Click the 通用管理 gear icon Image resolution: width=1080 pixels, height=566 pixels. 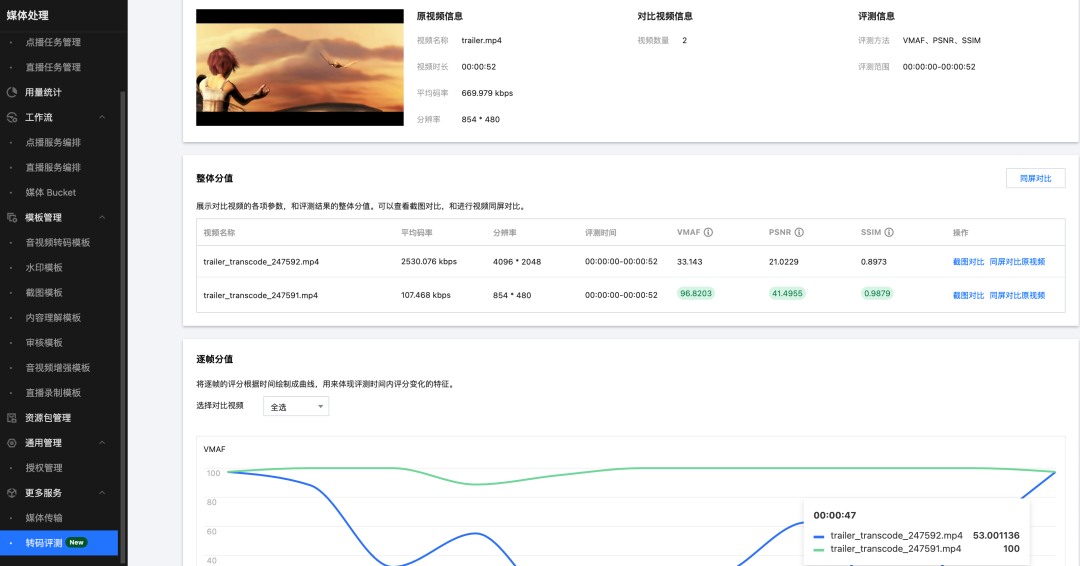point(12,443)
